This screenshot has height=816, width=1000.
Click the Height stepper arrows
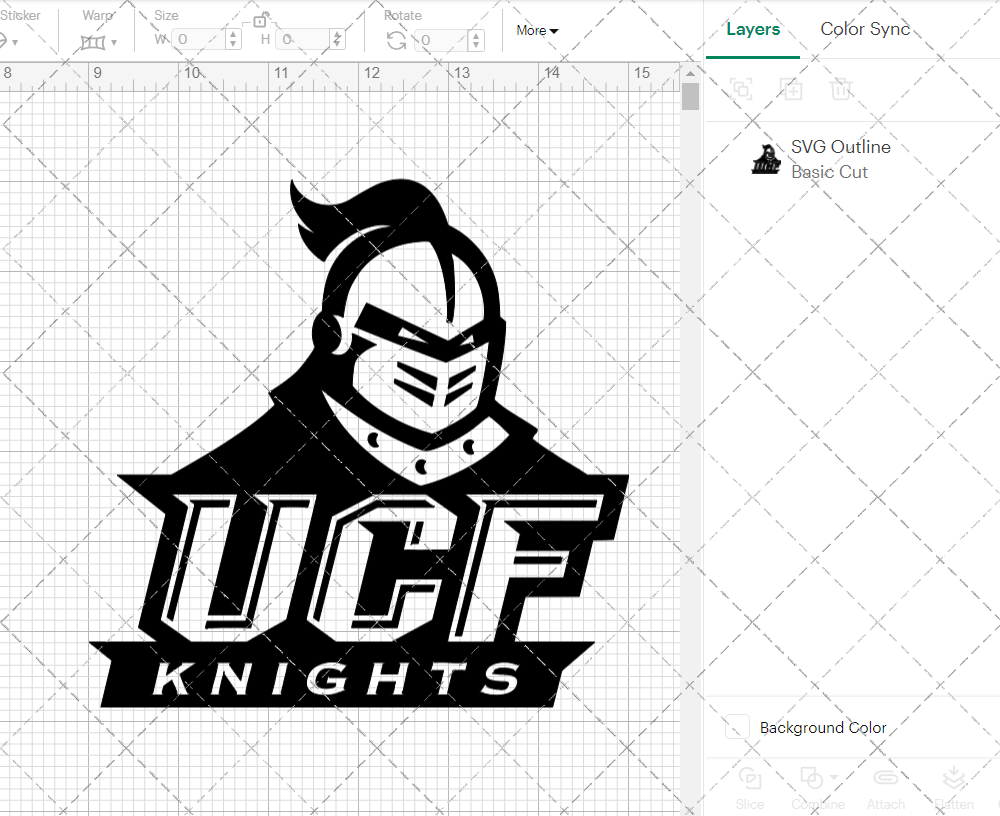[337, 40]
